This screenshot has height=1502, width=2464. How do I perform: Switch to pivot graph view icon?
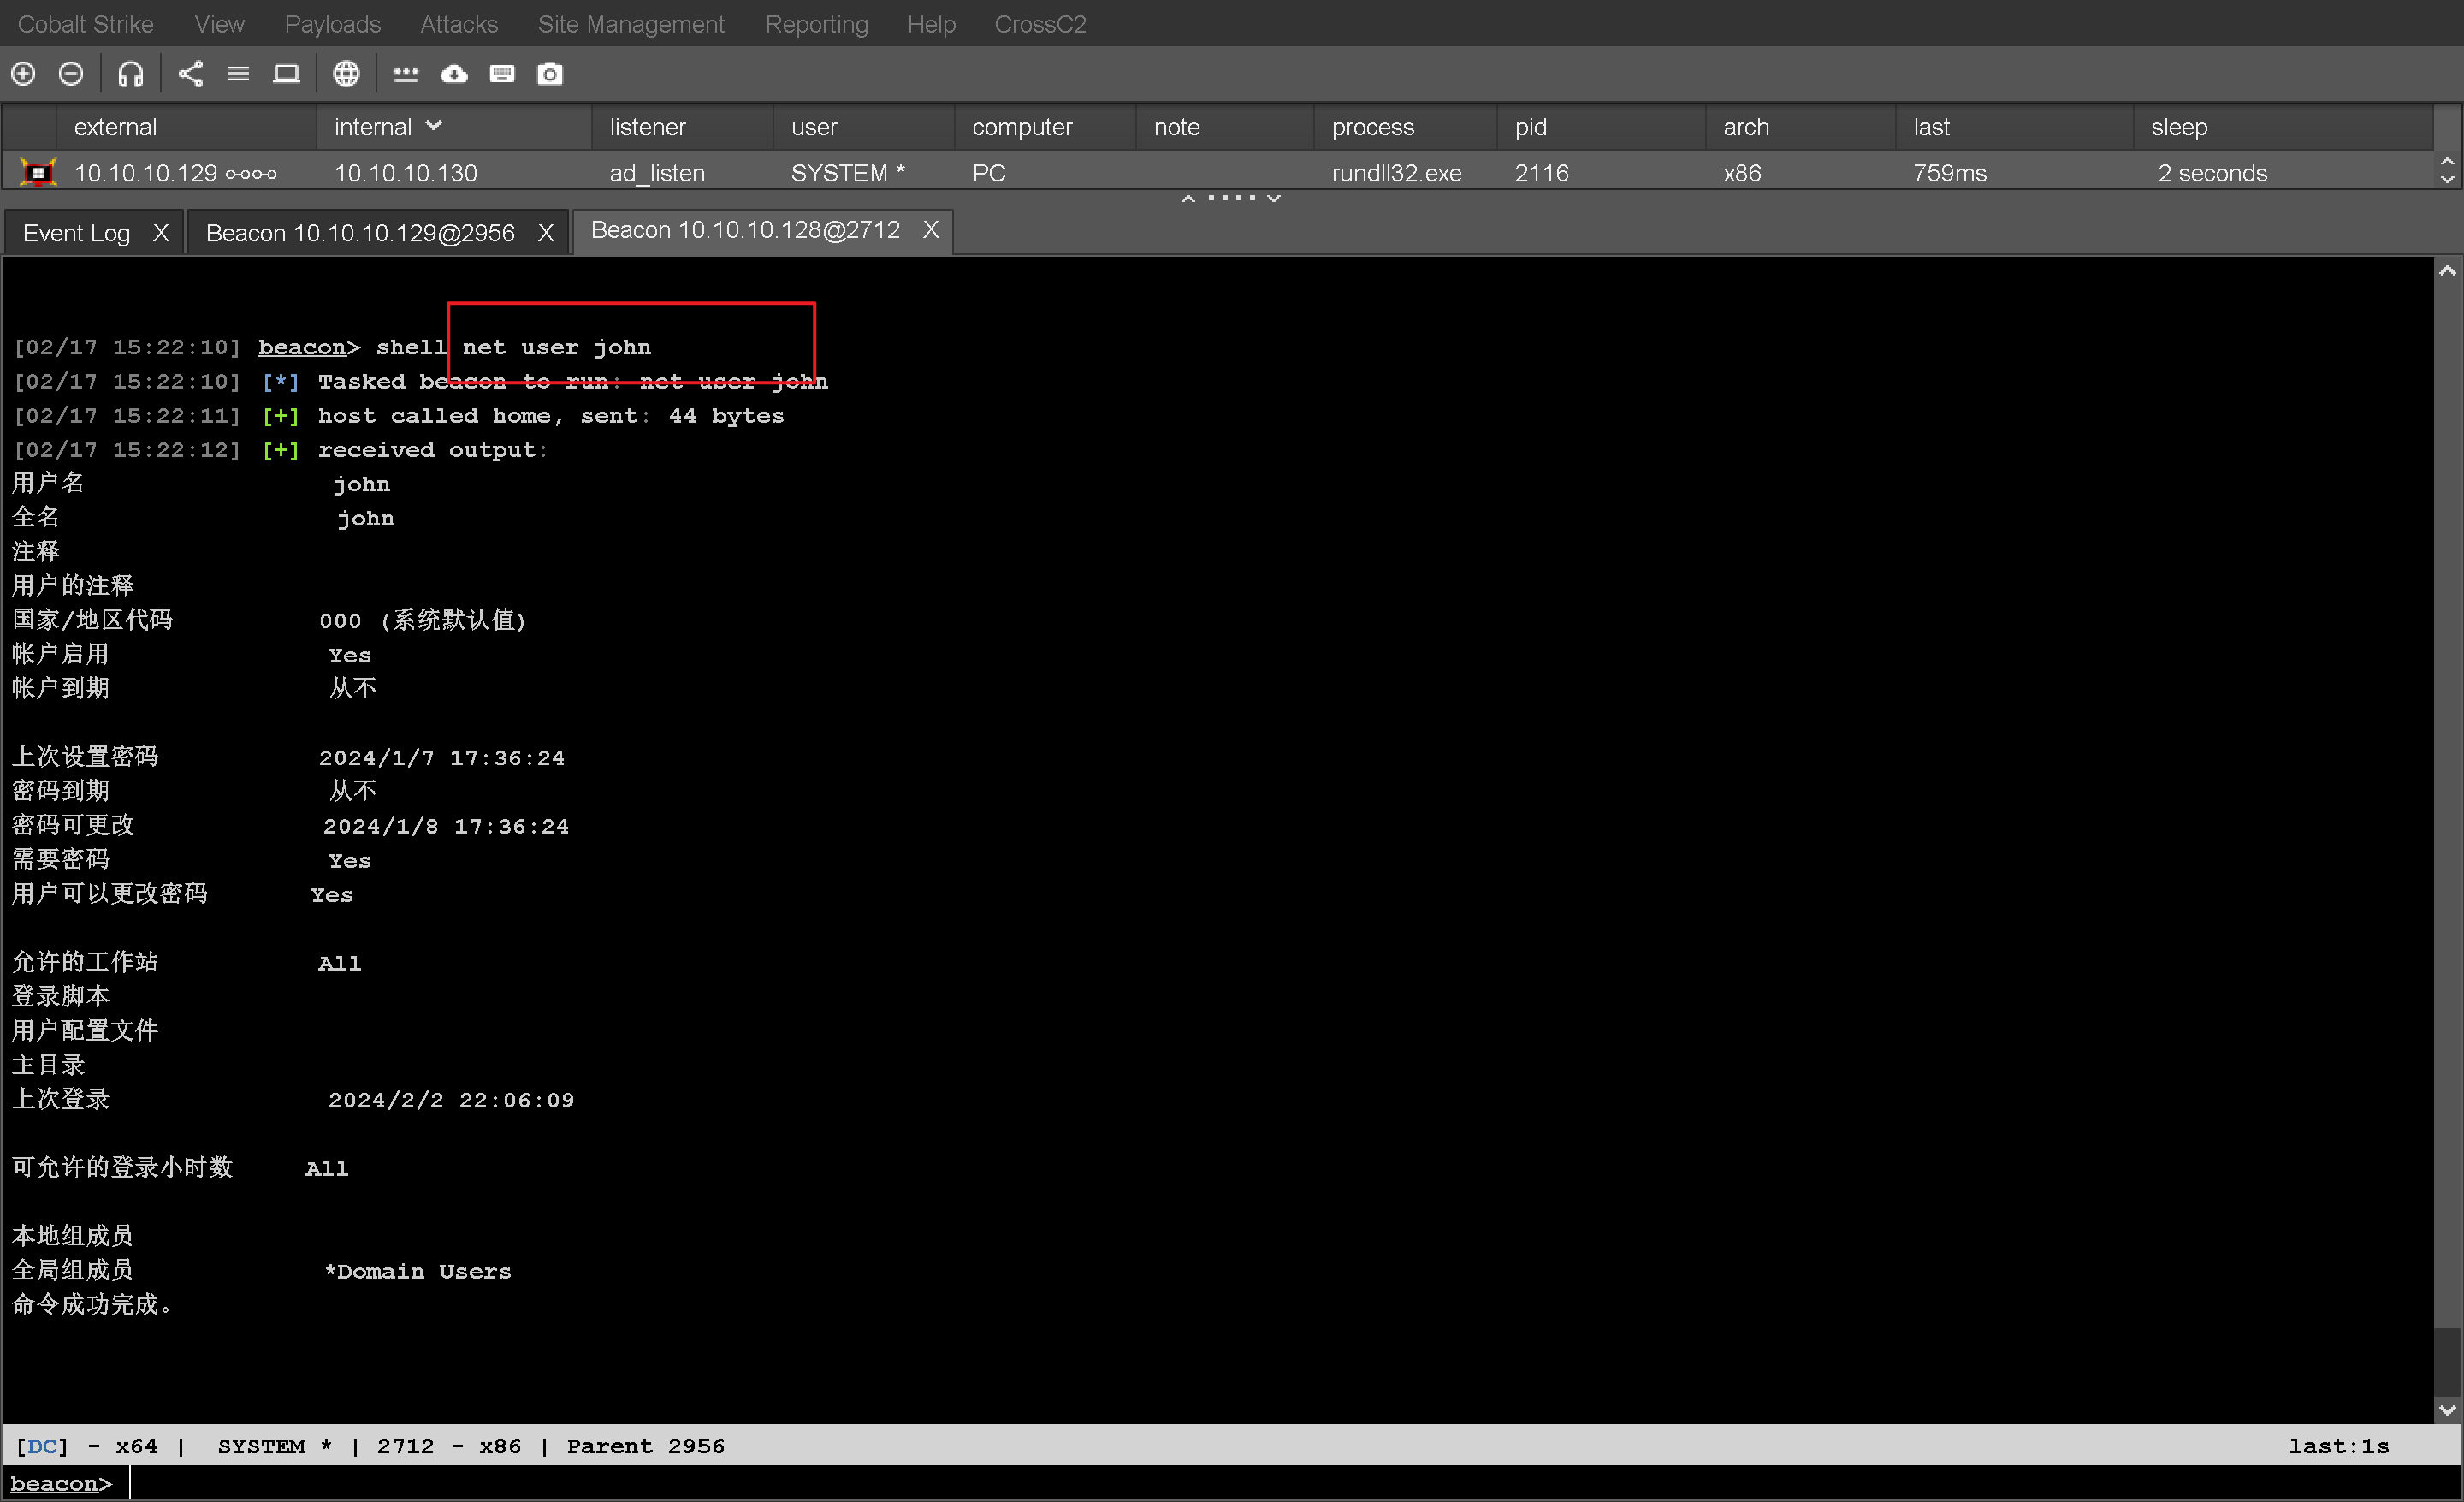pos(190,74)
